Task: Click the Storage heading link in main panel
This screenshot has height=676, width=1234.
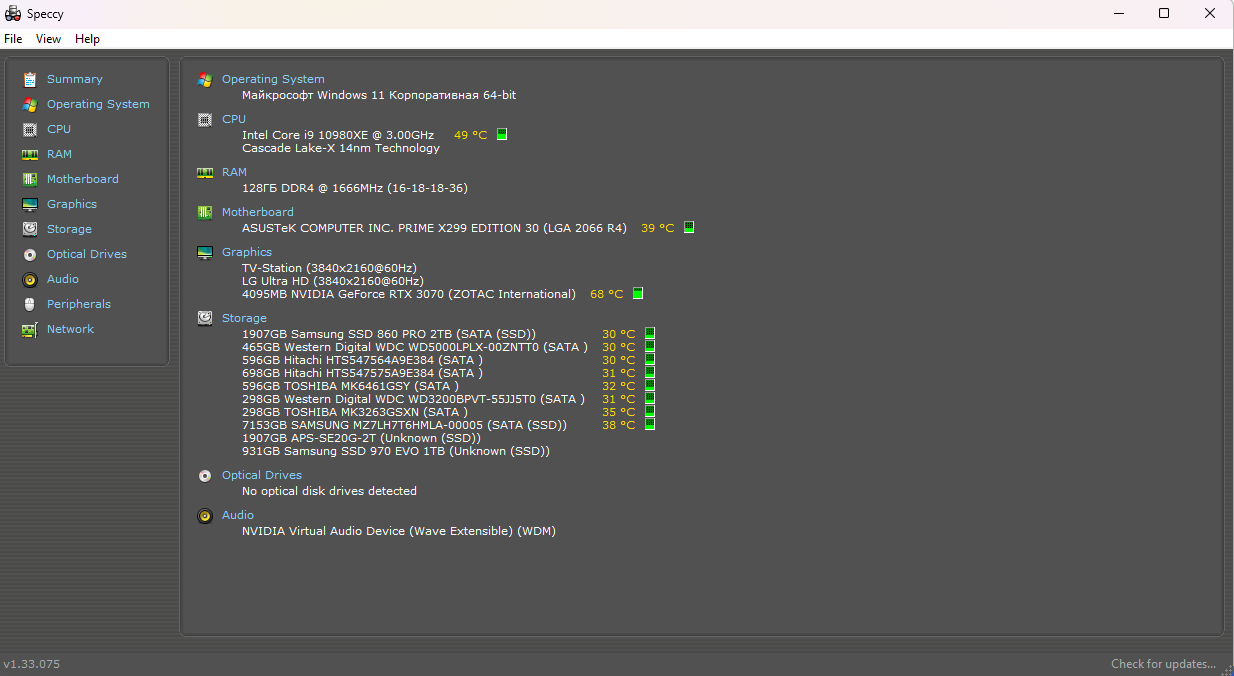Action: tap(244, 318)
